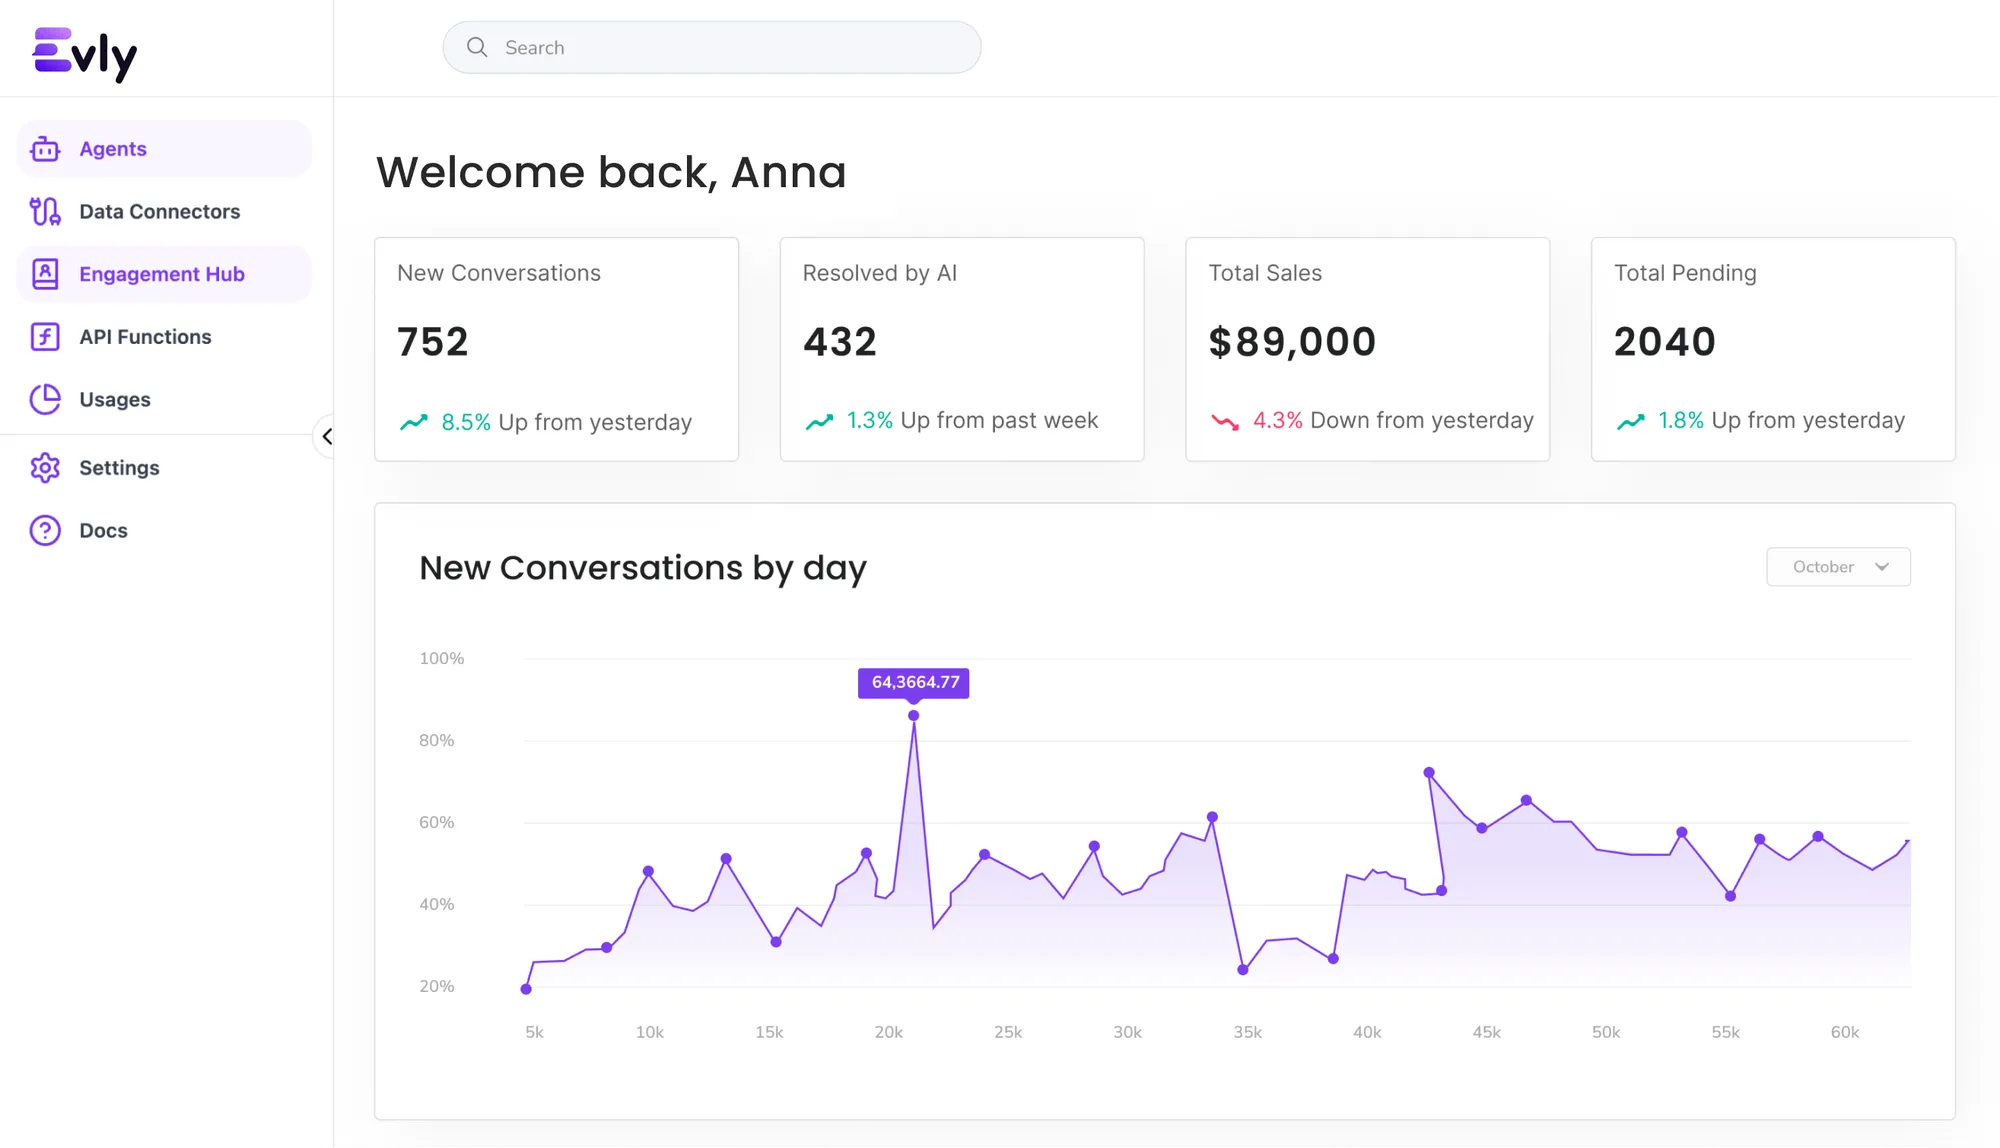
Task: Switch to the Engagement Hub section
Action: [x=162, y=273]
